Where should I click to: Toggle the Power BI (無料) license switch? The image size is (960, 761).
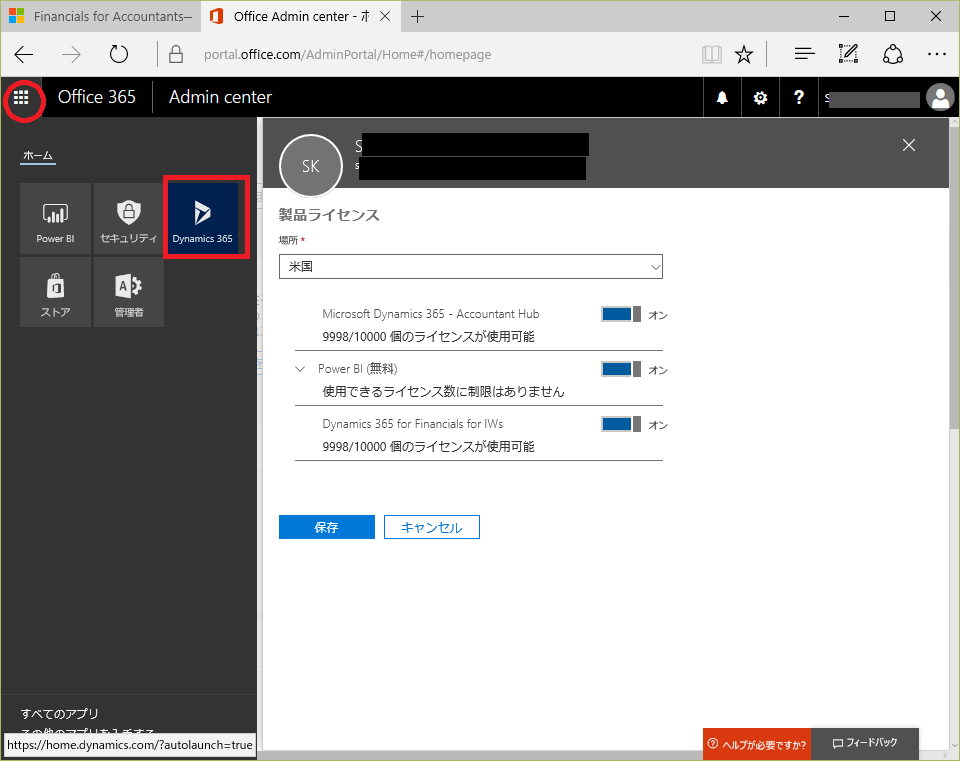click(x=620, y=369)
